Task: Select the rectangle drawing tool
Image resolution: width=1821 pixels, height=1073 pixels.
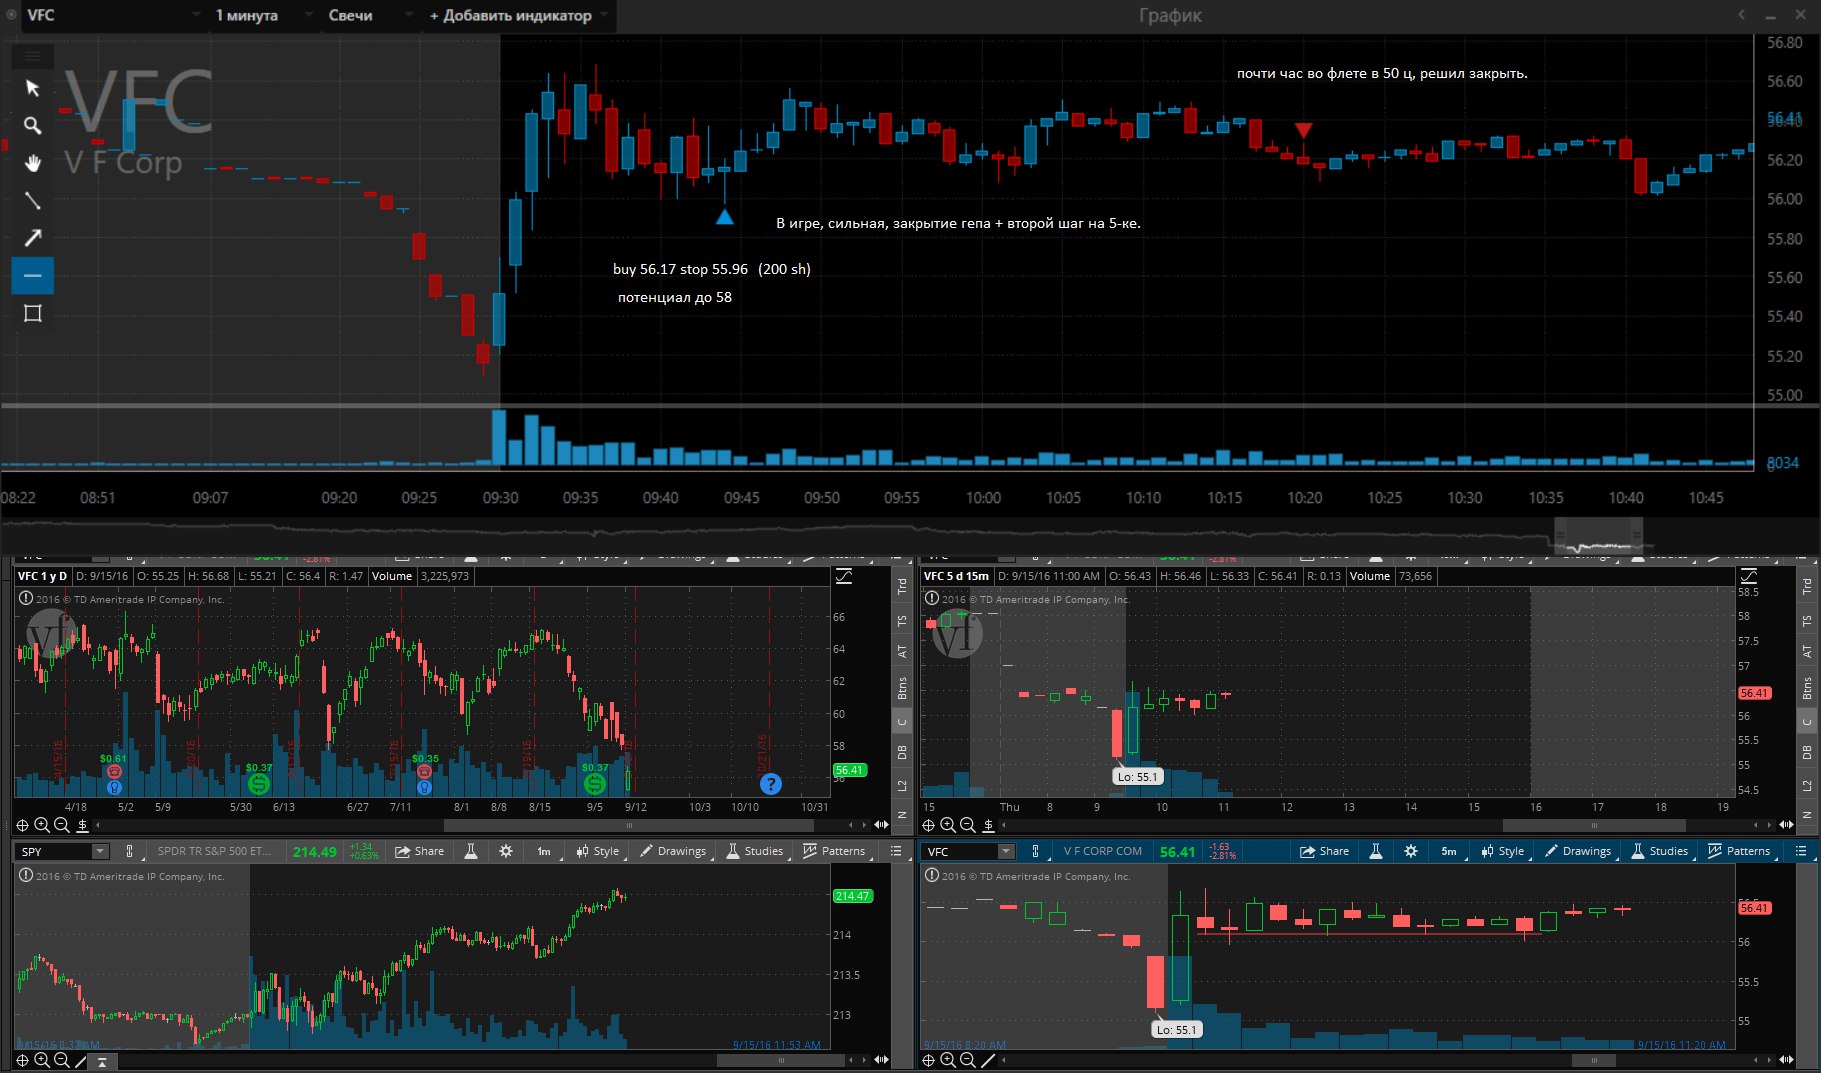Action: coord(32,313)
